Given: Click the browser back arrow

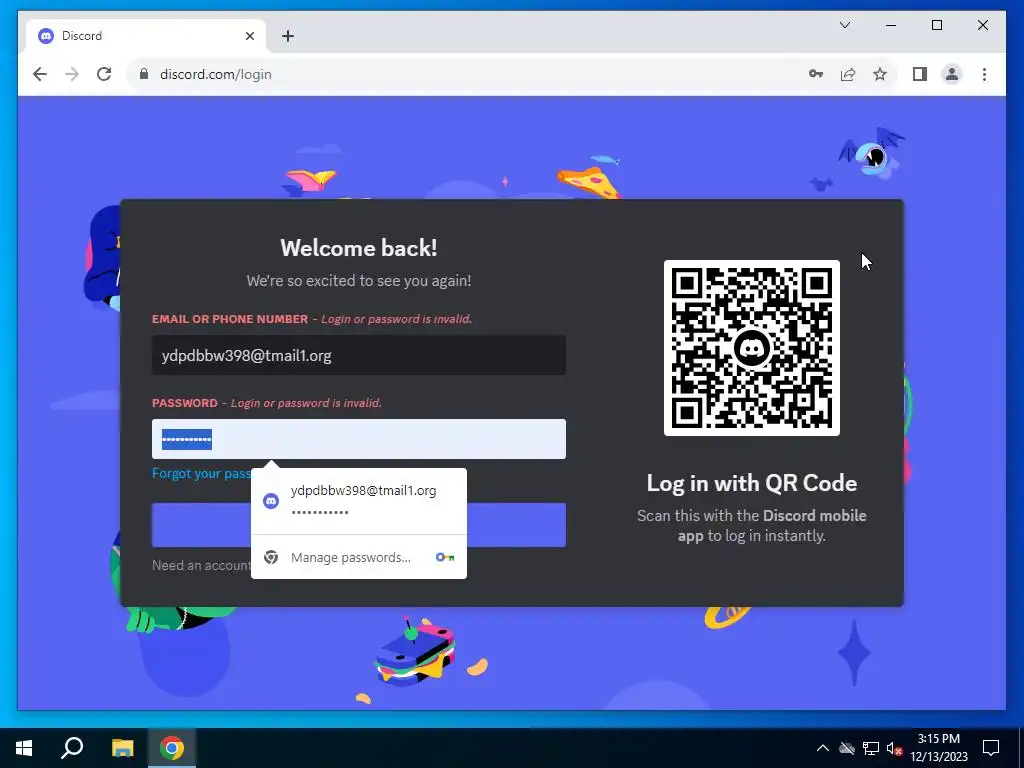Looking at the screenshot, I should coord(40,74).
